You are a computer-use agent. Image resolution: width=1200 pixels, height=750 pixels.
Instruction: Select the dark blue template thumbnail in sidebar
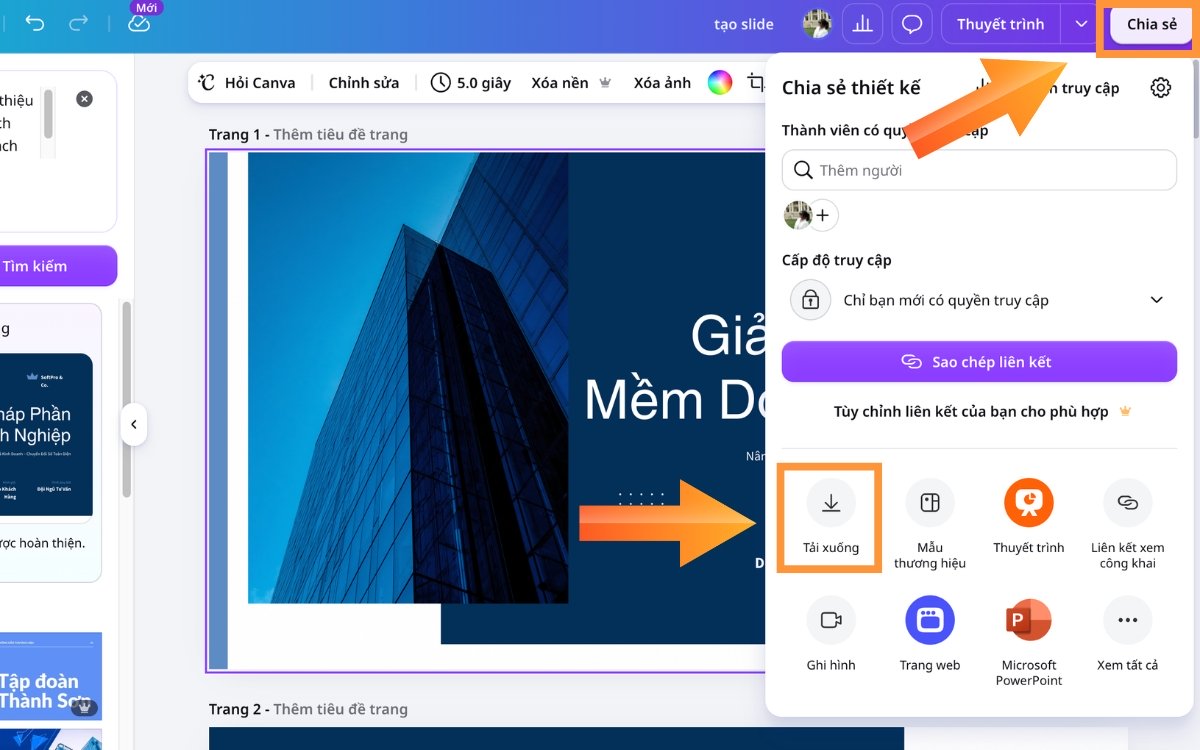tap(46, 435)
